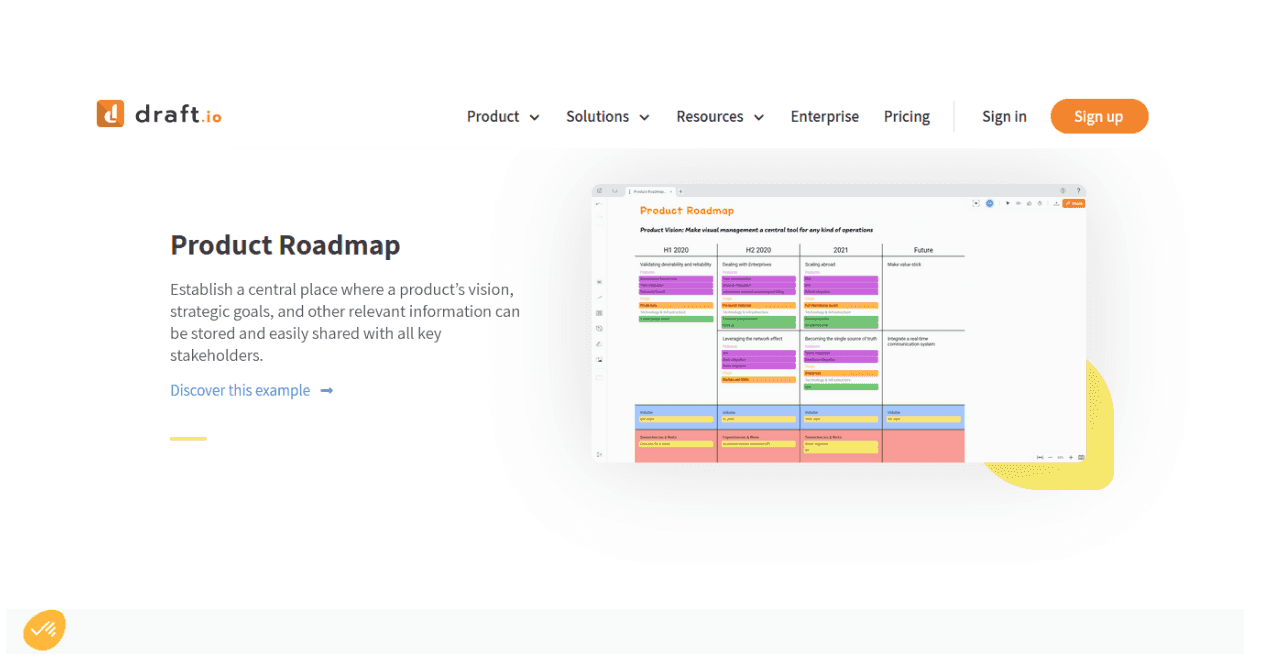The width and height of the screenshot is (1262, 664).
Task: Open the Discover this example link
Action: click(240, 390)
